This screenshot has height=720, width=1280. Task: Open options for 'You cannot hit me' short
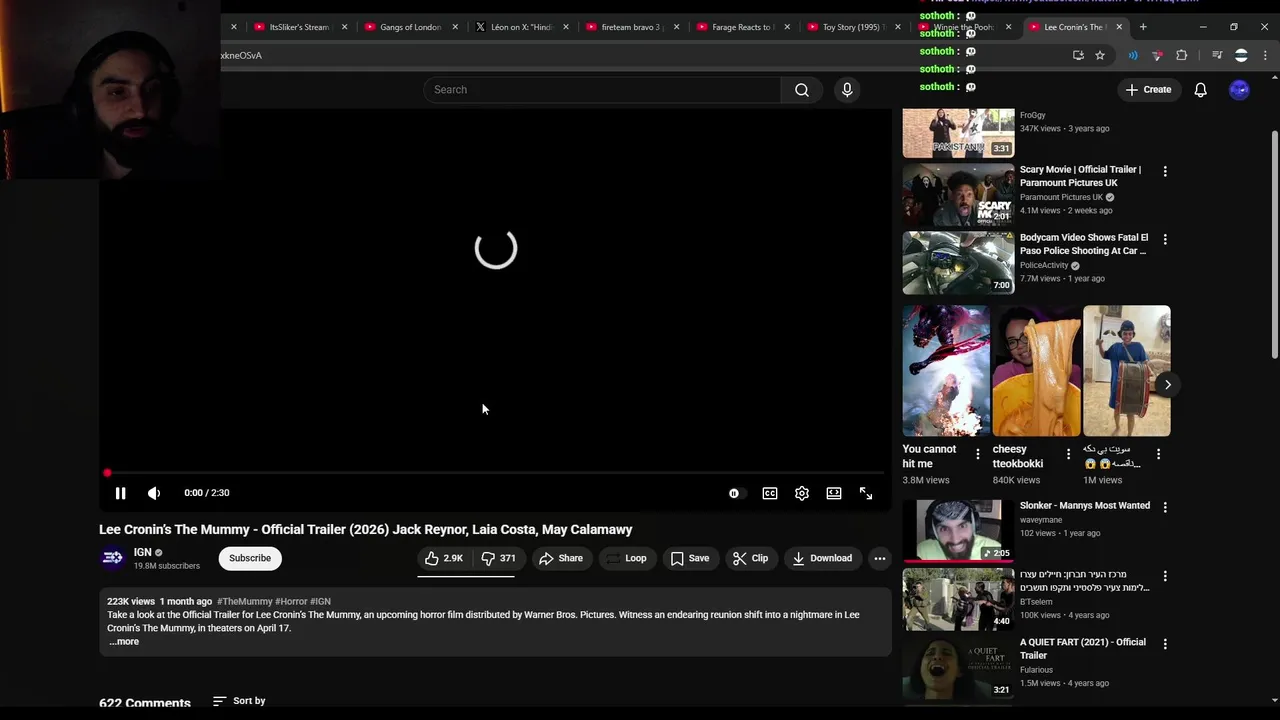[x=978, y=454]
